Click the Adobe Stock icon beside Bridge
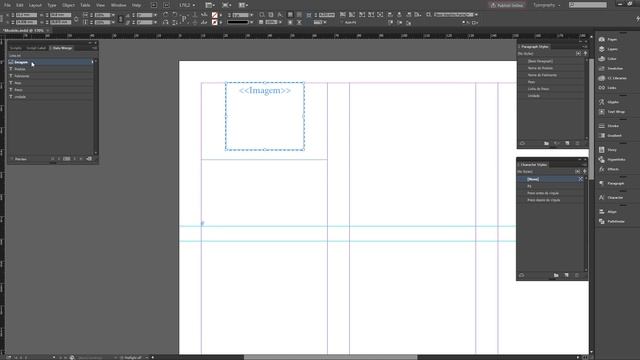Screen dimensions: 640x360 [x=166, y=5]
